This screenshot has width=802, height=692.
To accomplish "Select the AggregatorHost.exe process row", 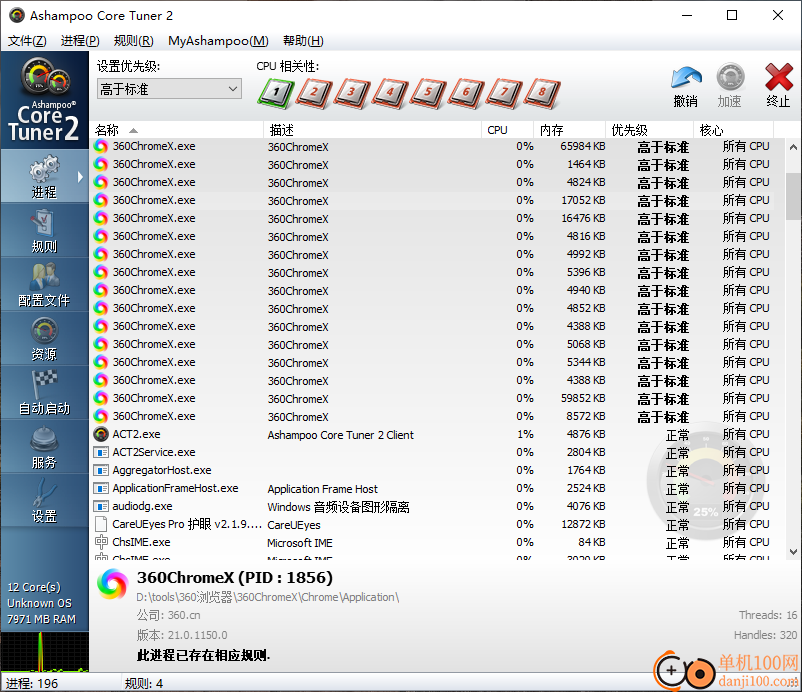I will click(x=432, y=471).
